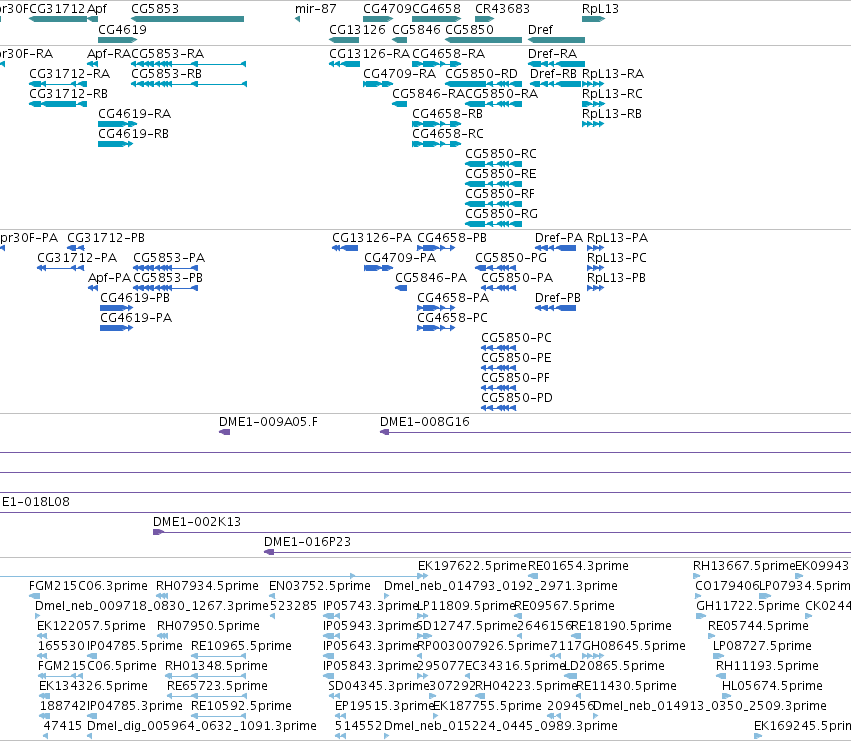The image size is (851, 741).
Task: Select transcript CG31712-RB label
Action: pyautogui.click(x=68, y=94)
